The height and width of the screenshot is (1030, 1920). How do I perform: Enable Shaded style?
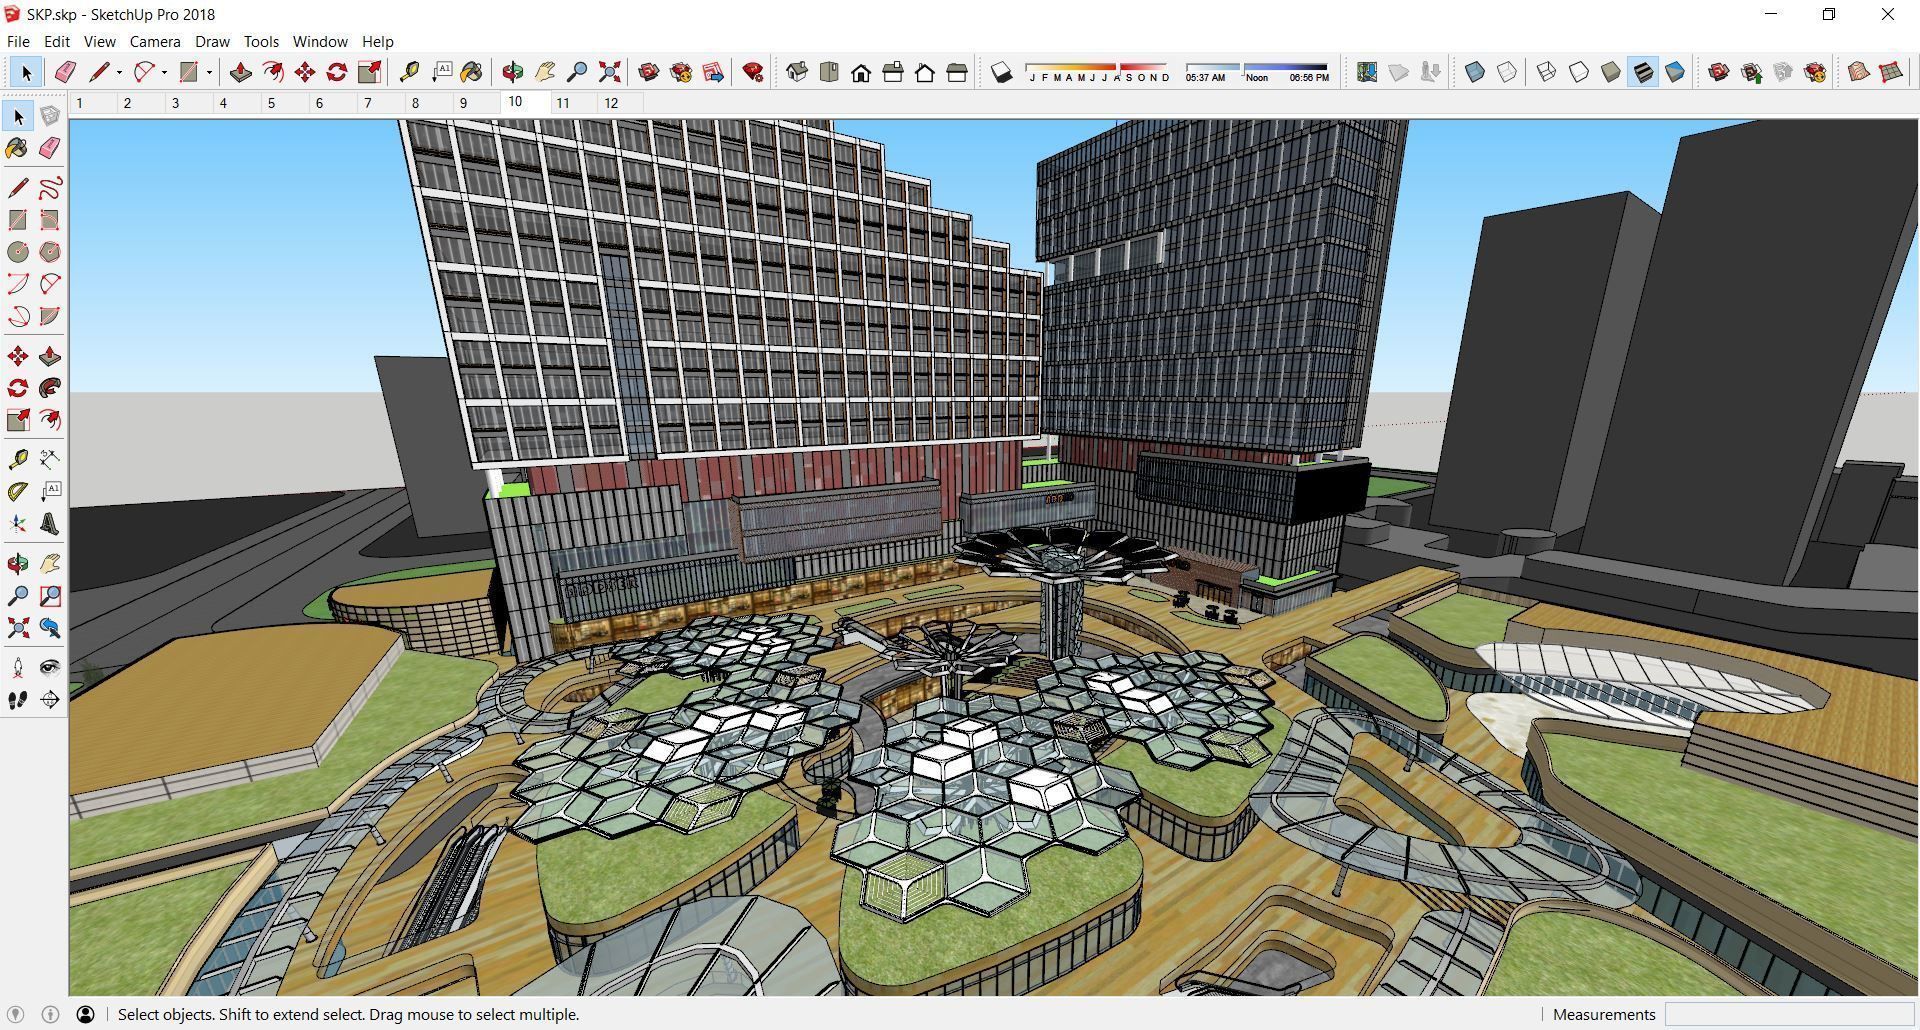(1611, 72)
